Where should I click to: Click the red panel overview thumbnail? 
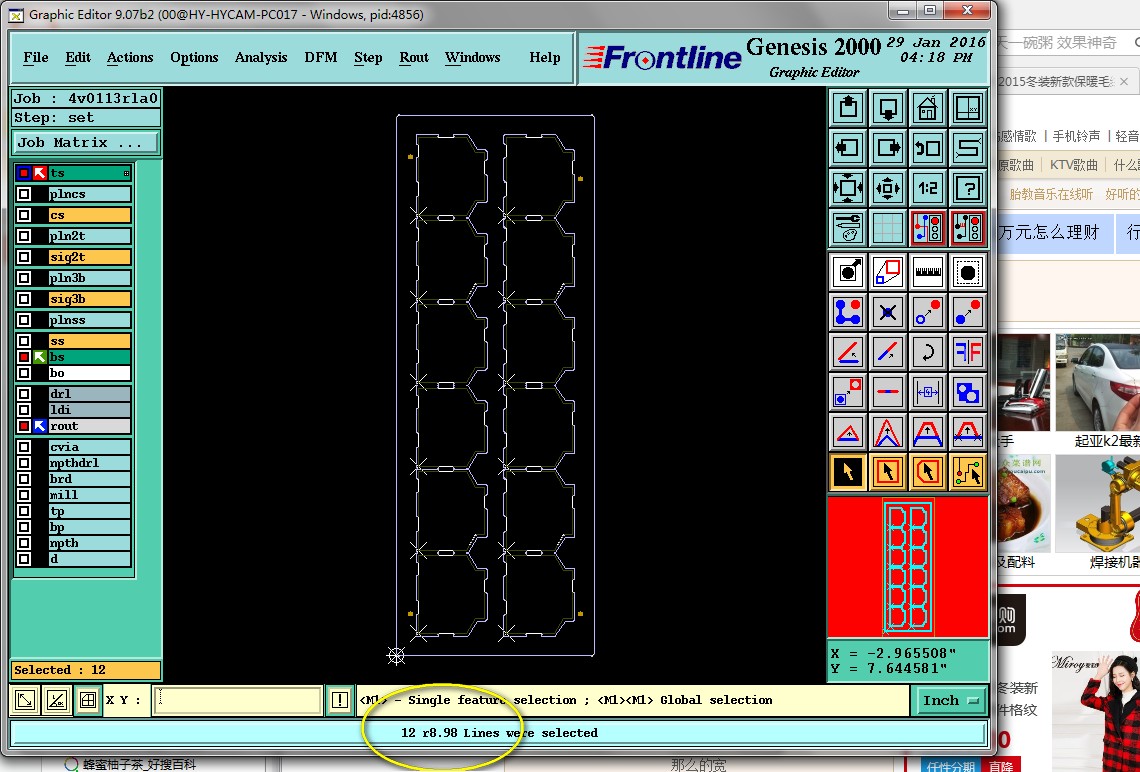pos(908,566)
